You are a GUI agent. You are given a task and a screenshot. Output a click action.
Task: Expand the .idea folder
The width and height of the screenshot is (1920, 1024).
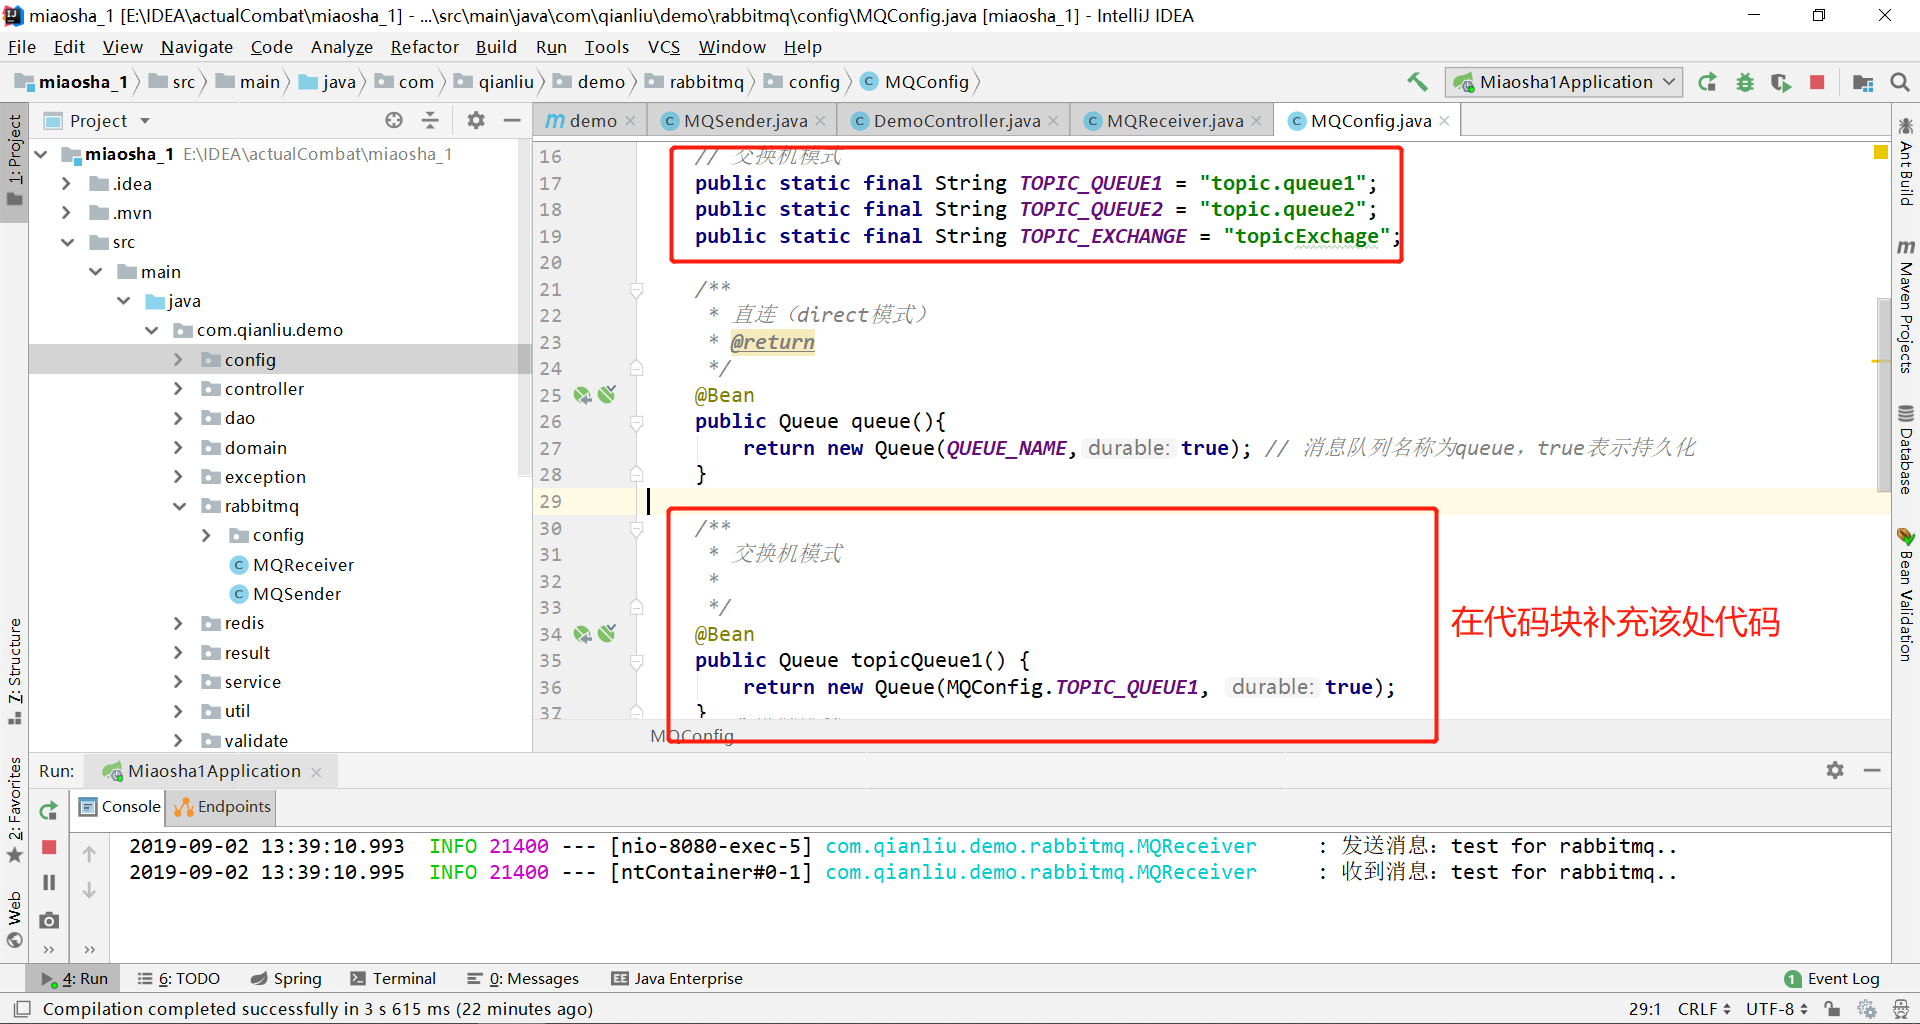pyautogui.click(x=66, y=184)
